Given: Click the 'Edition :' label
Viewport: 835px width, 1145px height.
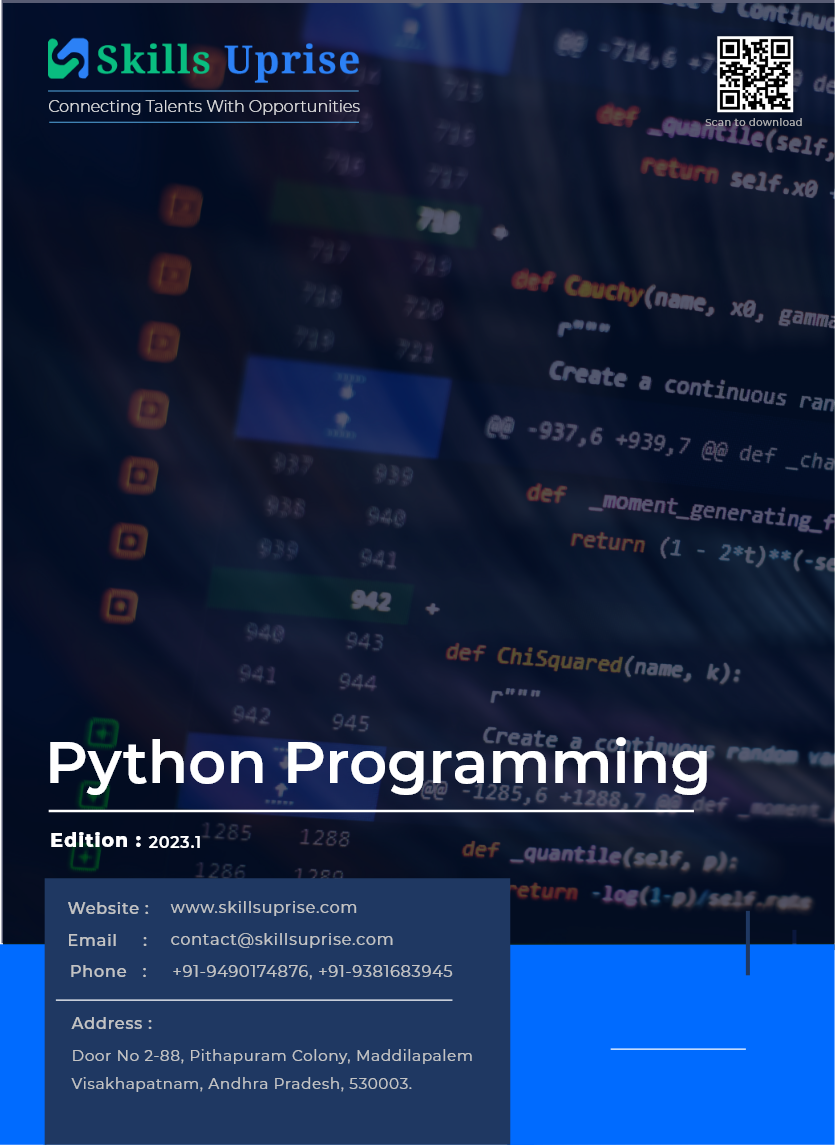Looking at the screenshot, I should pyautogui.click(x=95, y=841).
